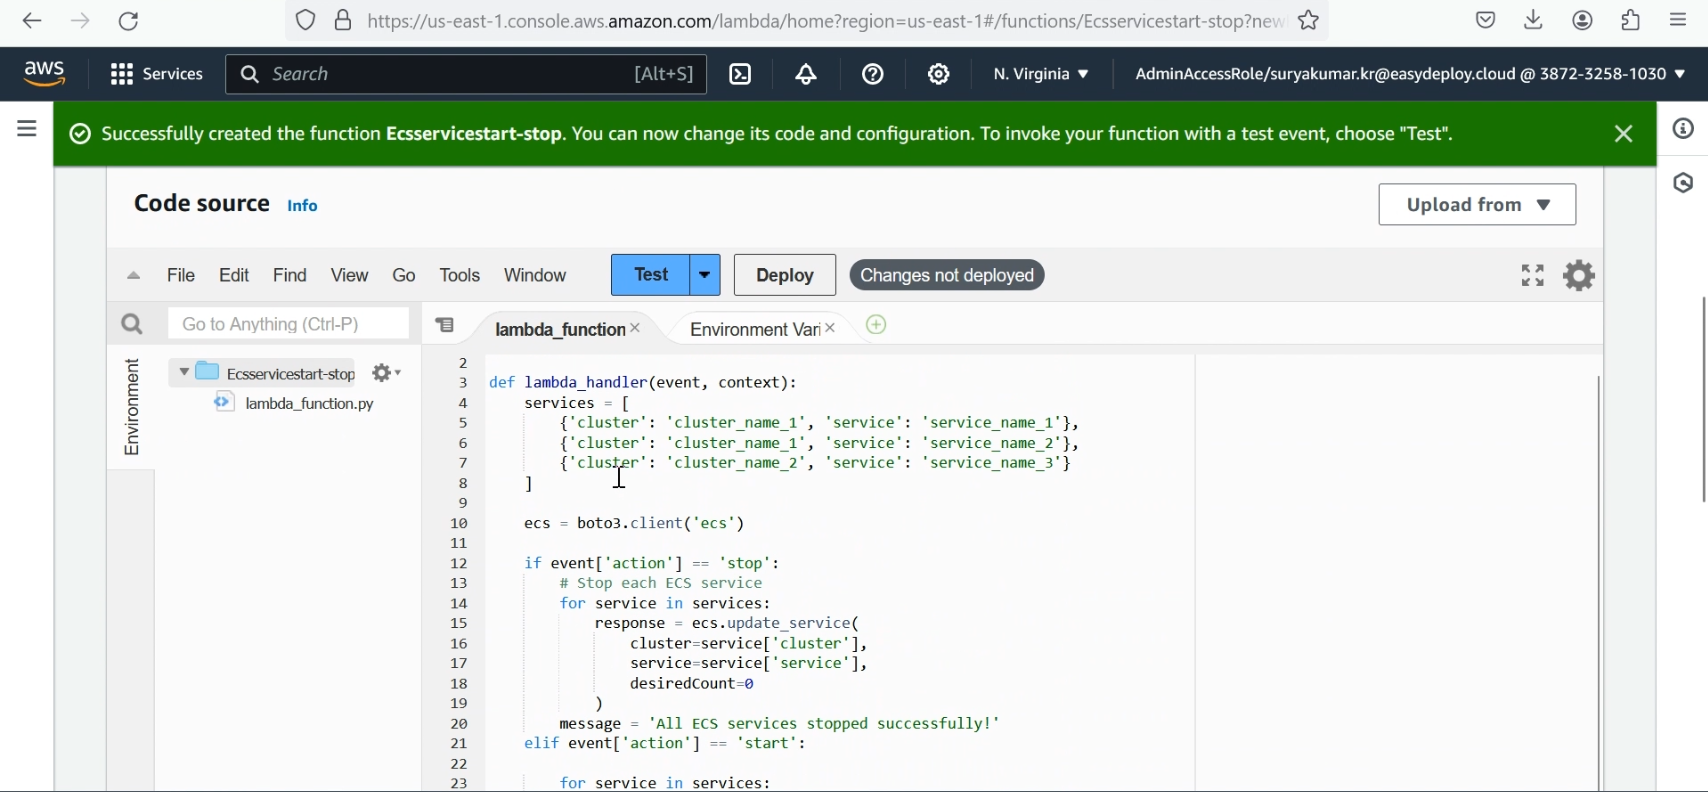Open the Edit menu

(234, 276)
